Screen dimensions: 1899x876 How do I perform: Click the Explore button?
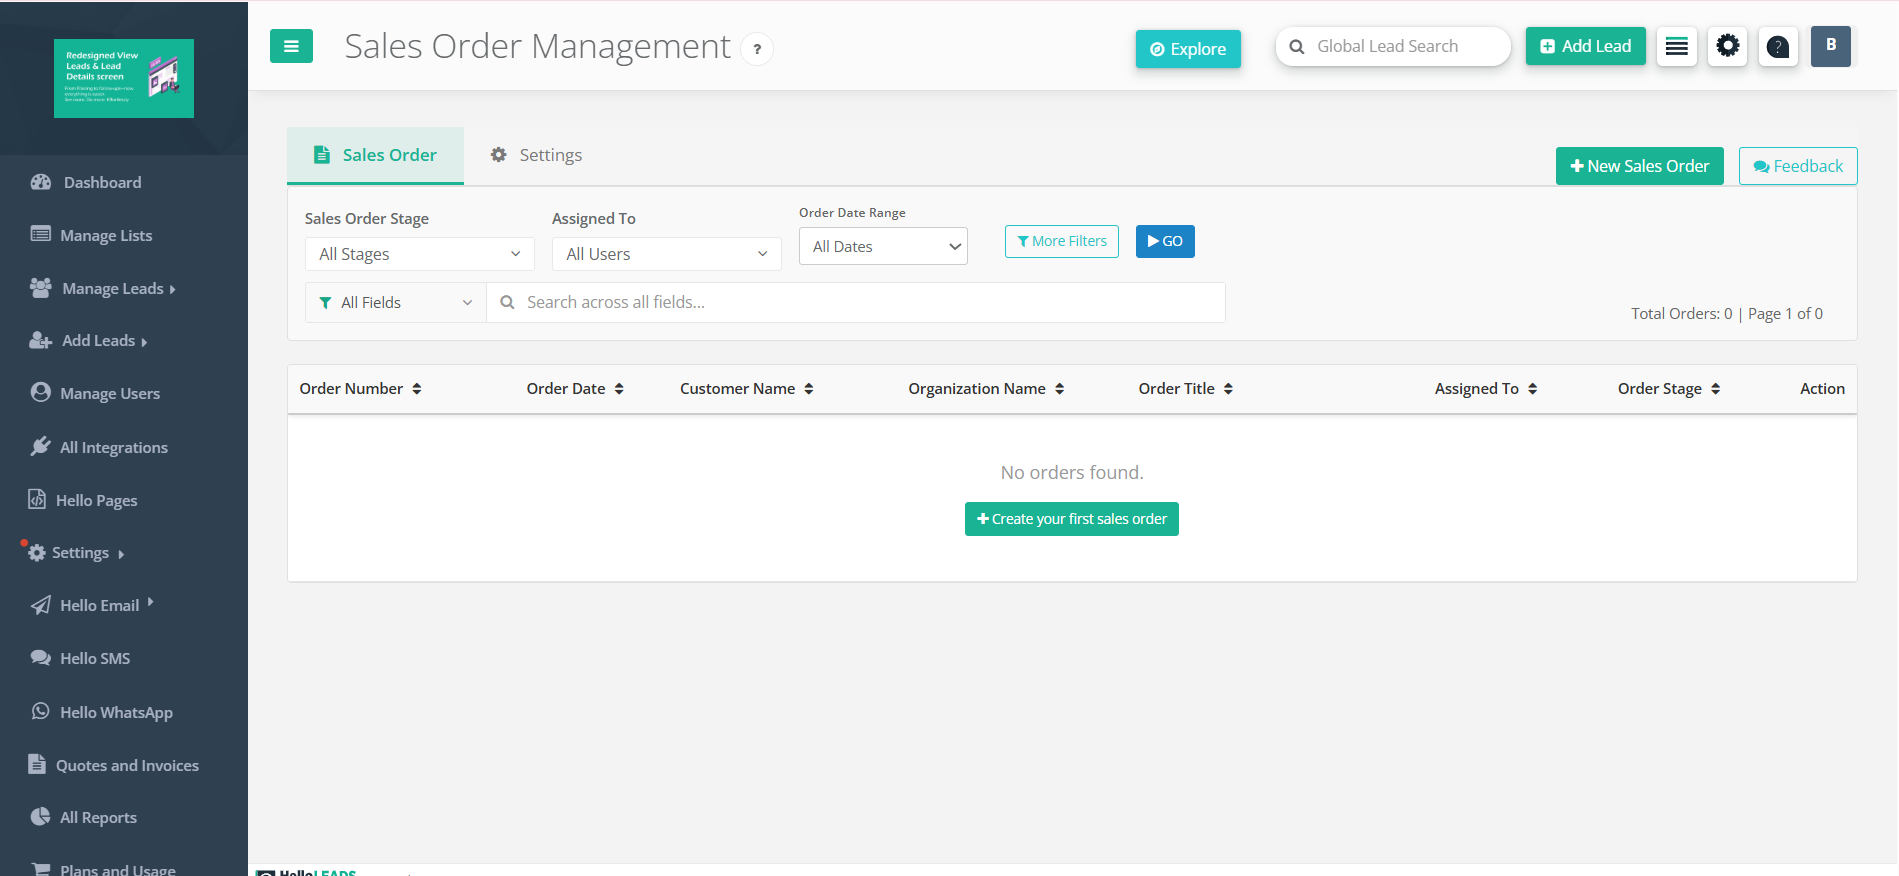coord(1188,49)
